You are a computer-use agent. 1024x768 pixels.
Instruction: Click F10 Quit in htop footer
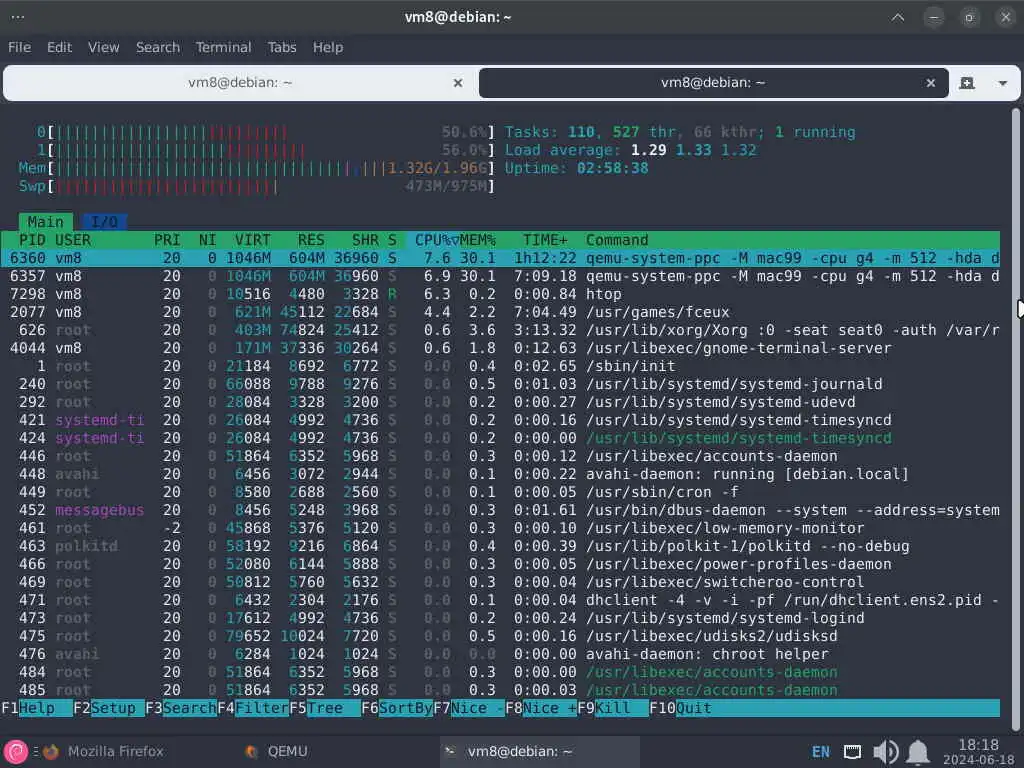click(x=680, y=708)
